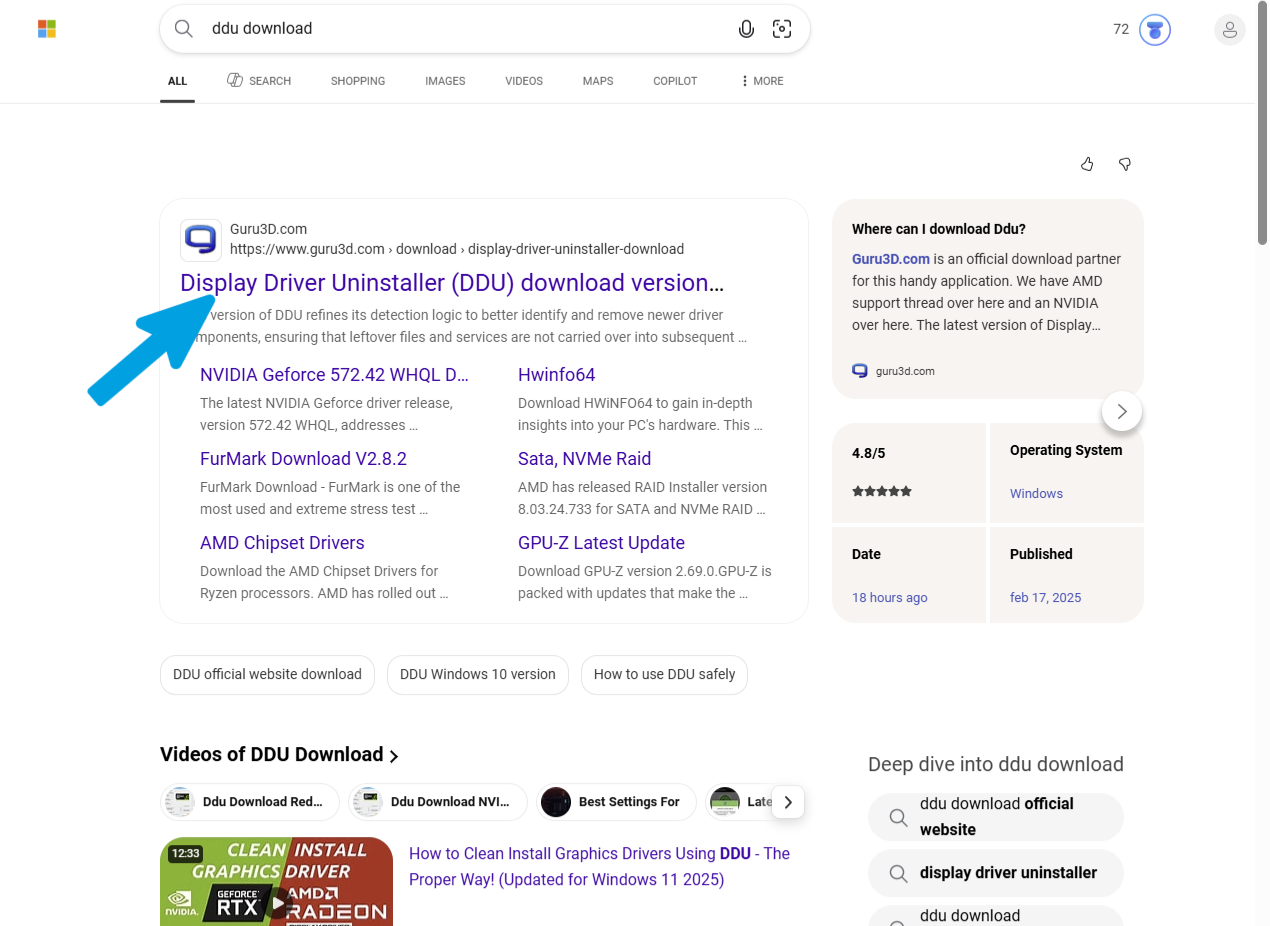The image size is (1270, 926).
Task: Open visual search camera icon
Action: (x=782, y=29)
